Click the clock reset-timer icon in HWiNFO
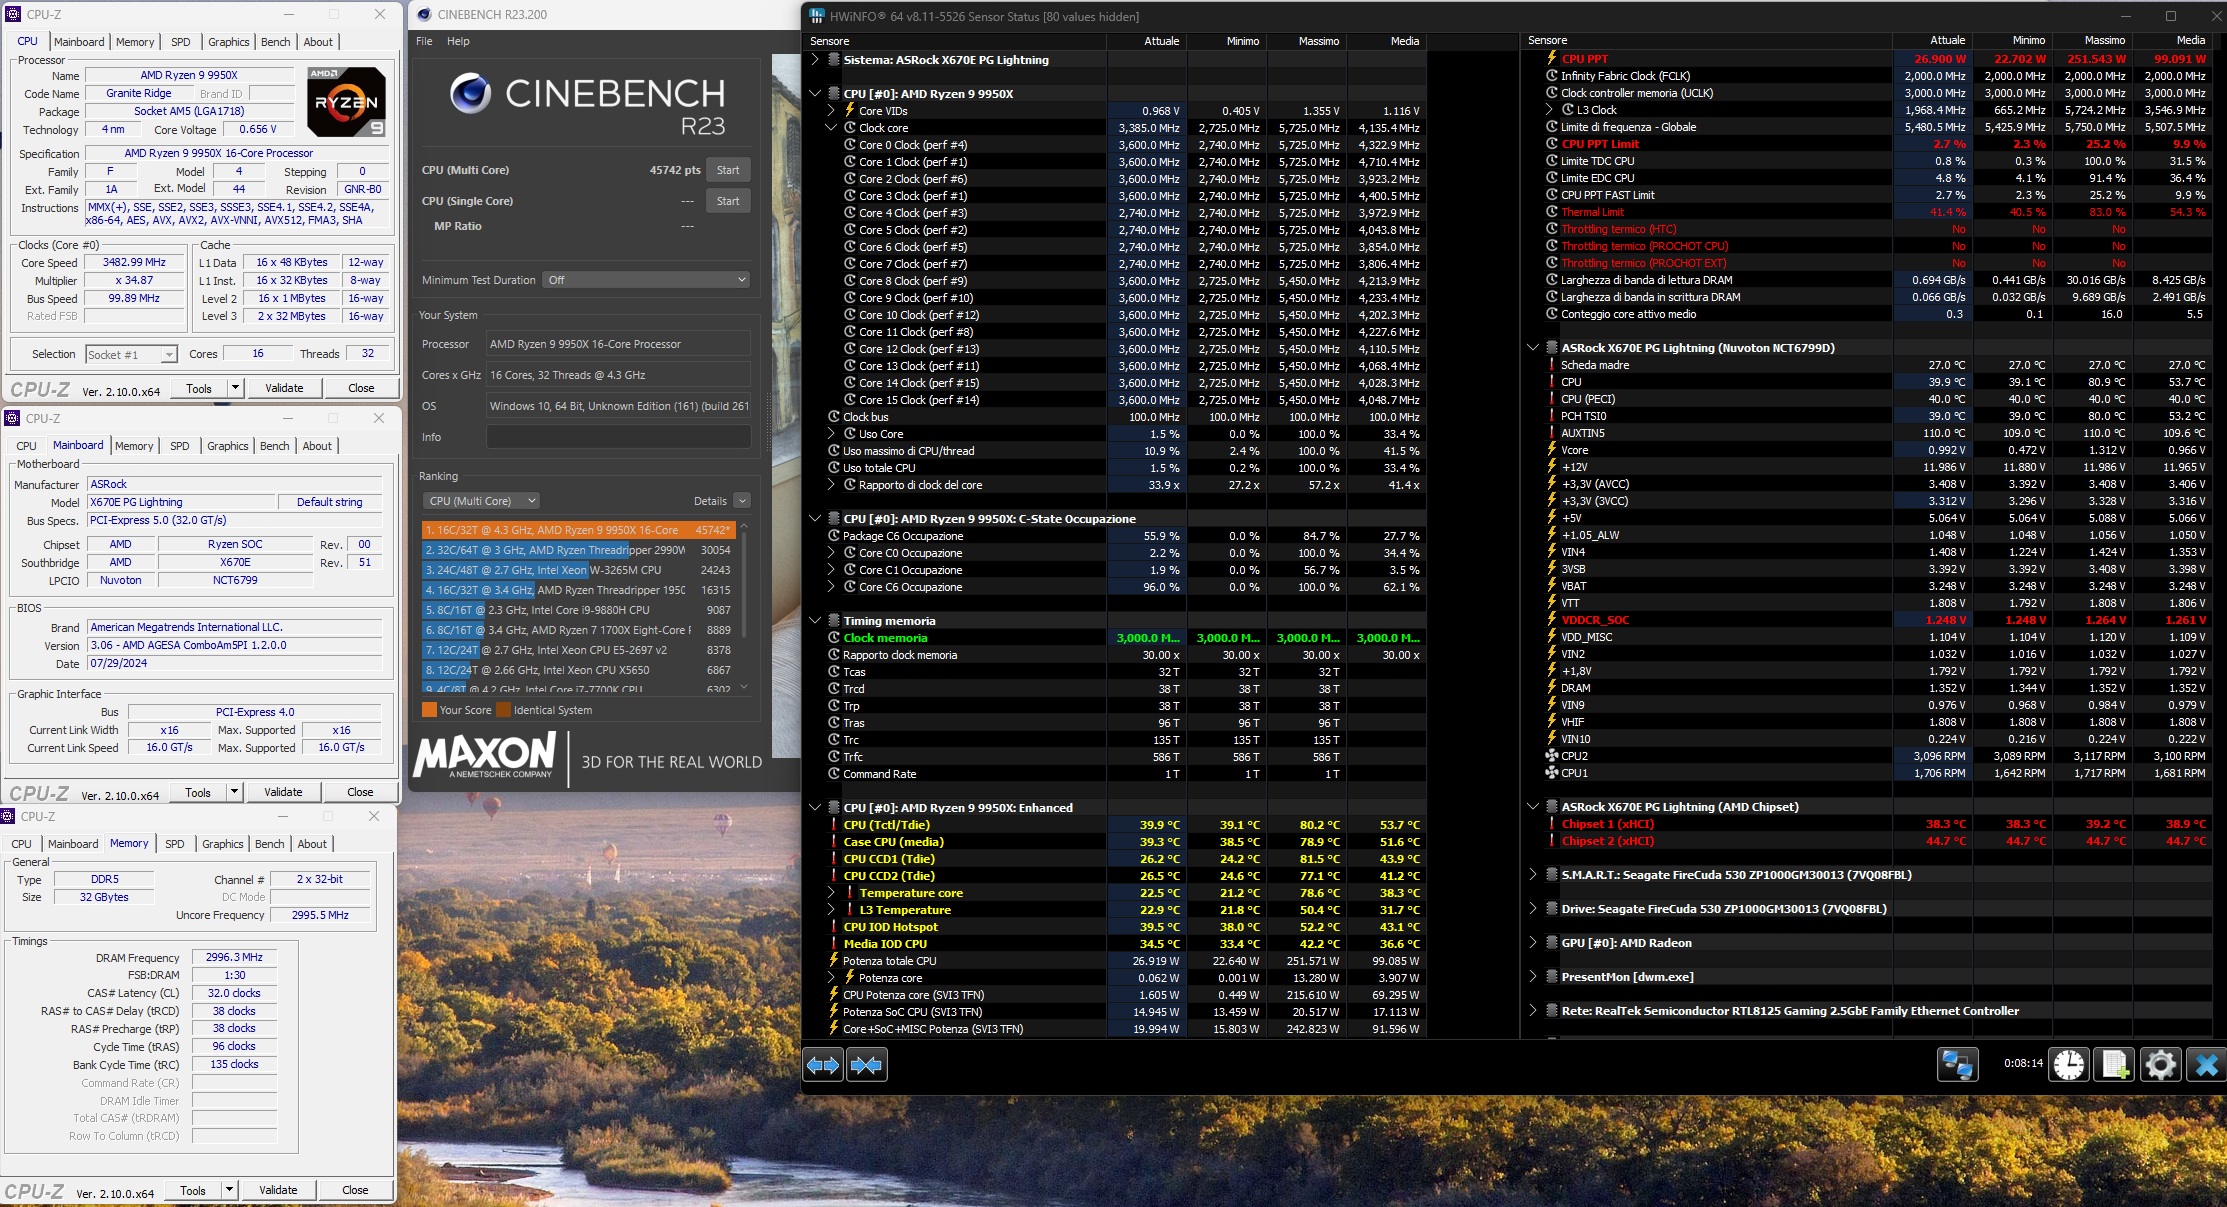 coord(2069,1064)
